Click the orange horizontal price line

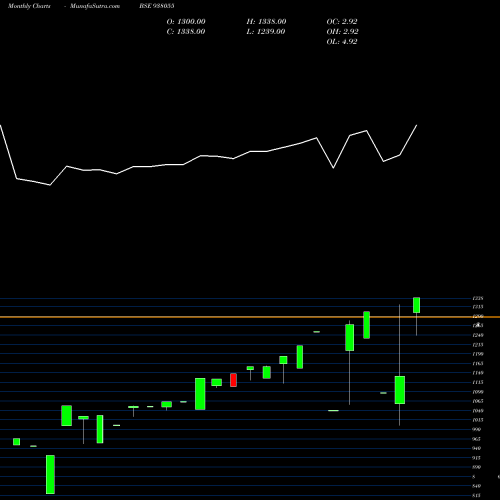[x=250, y=317]
